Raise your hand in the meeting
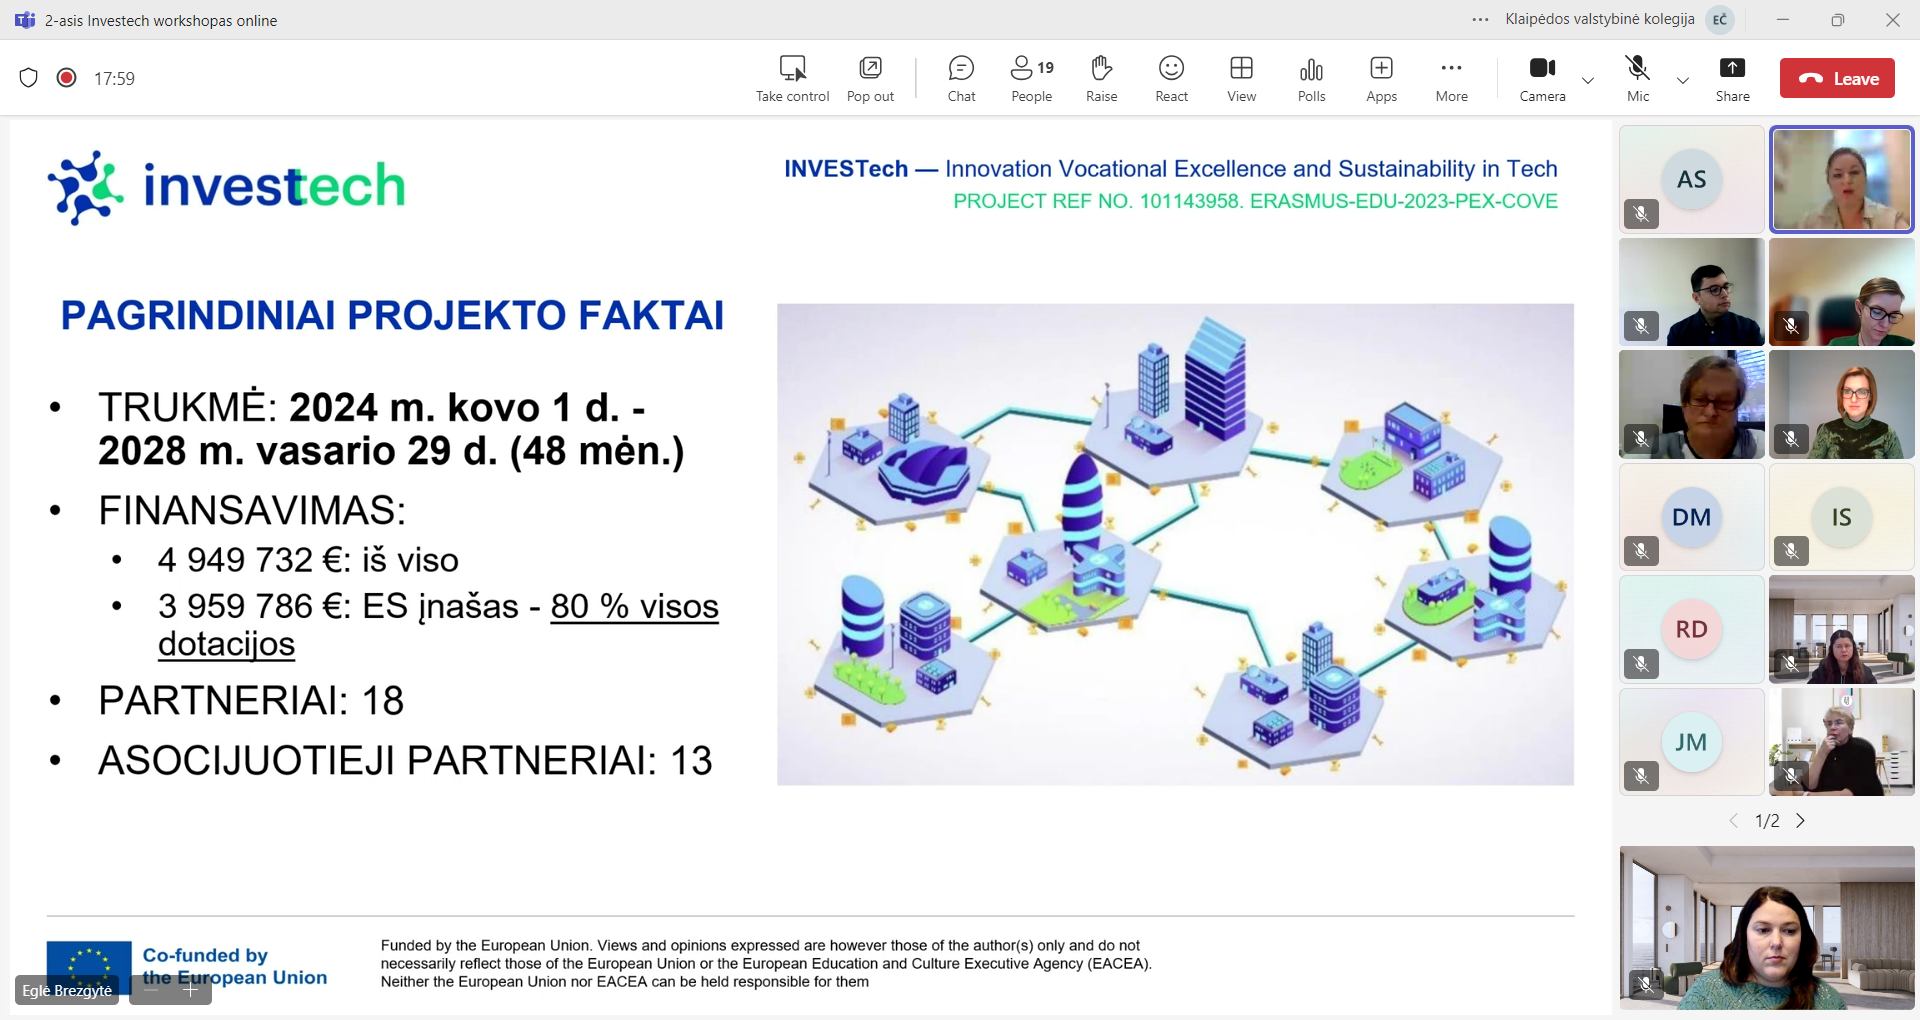 pyautogui.click(x=1101, y=78)
